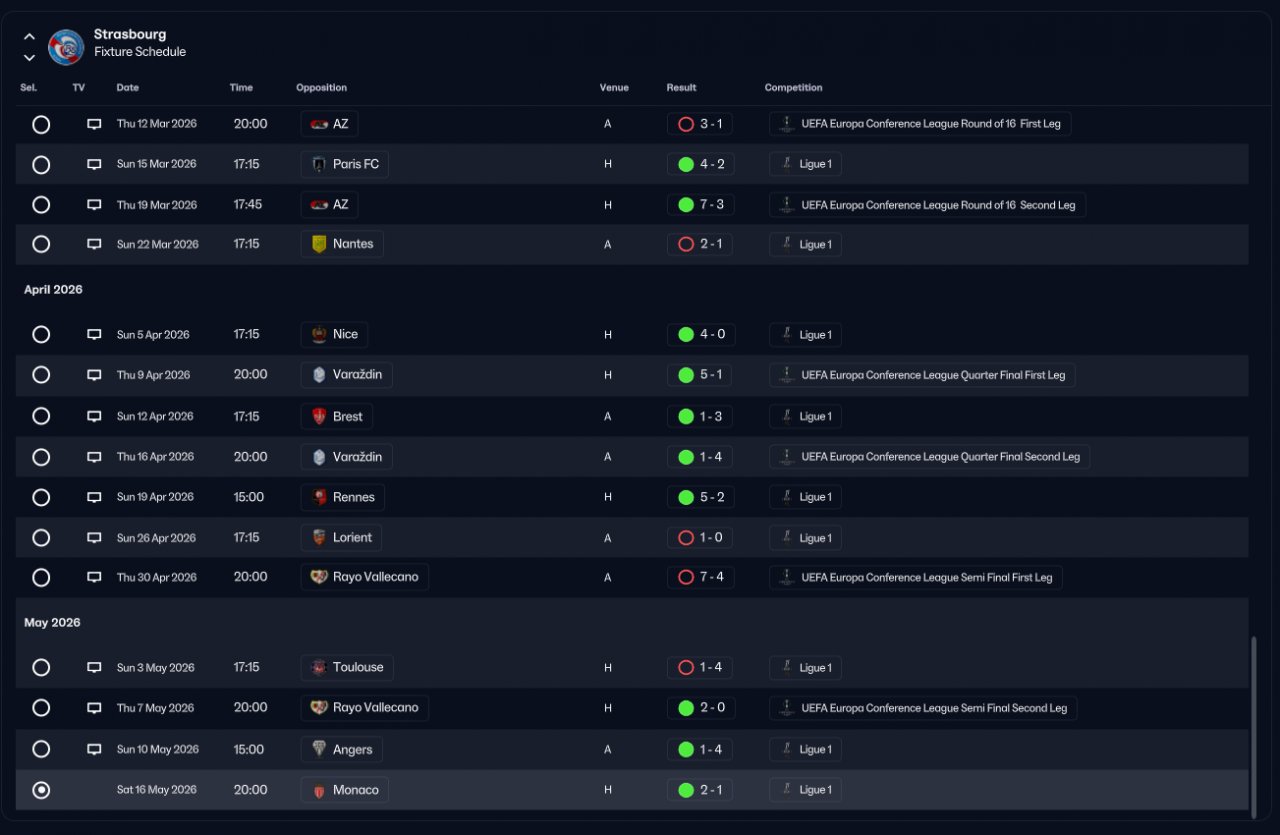The image size is (1280, 835).
Task: Click the Nantes club badge icon
Action: pyautogui.click(x=319, y=244)
